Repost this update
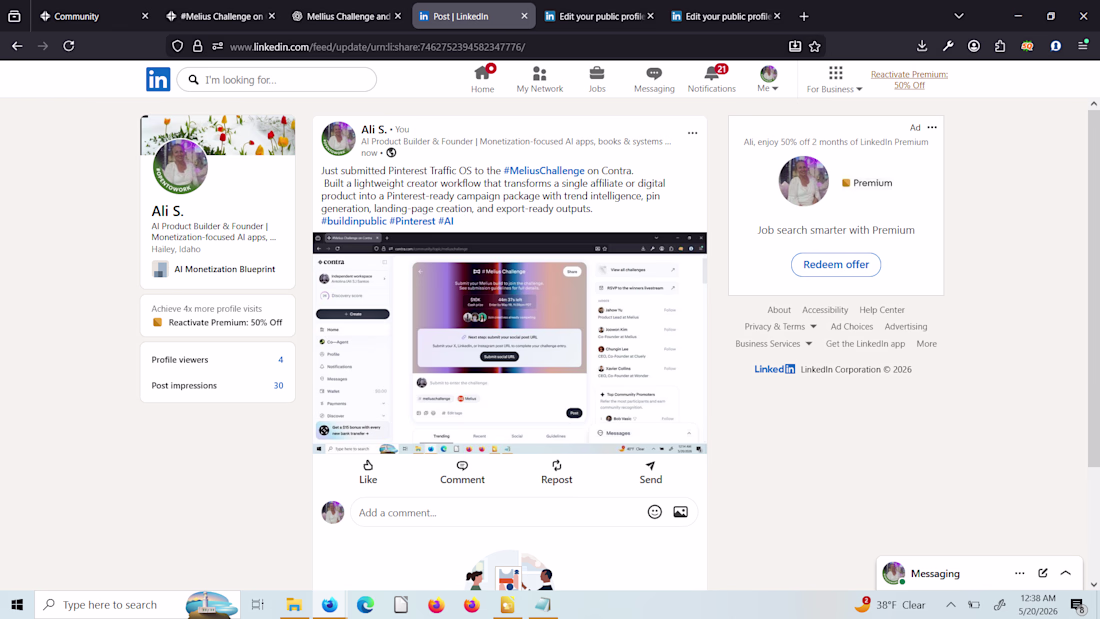The image size is (1100, 619). click(556, 472)
